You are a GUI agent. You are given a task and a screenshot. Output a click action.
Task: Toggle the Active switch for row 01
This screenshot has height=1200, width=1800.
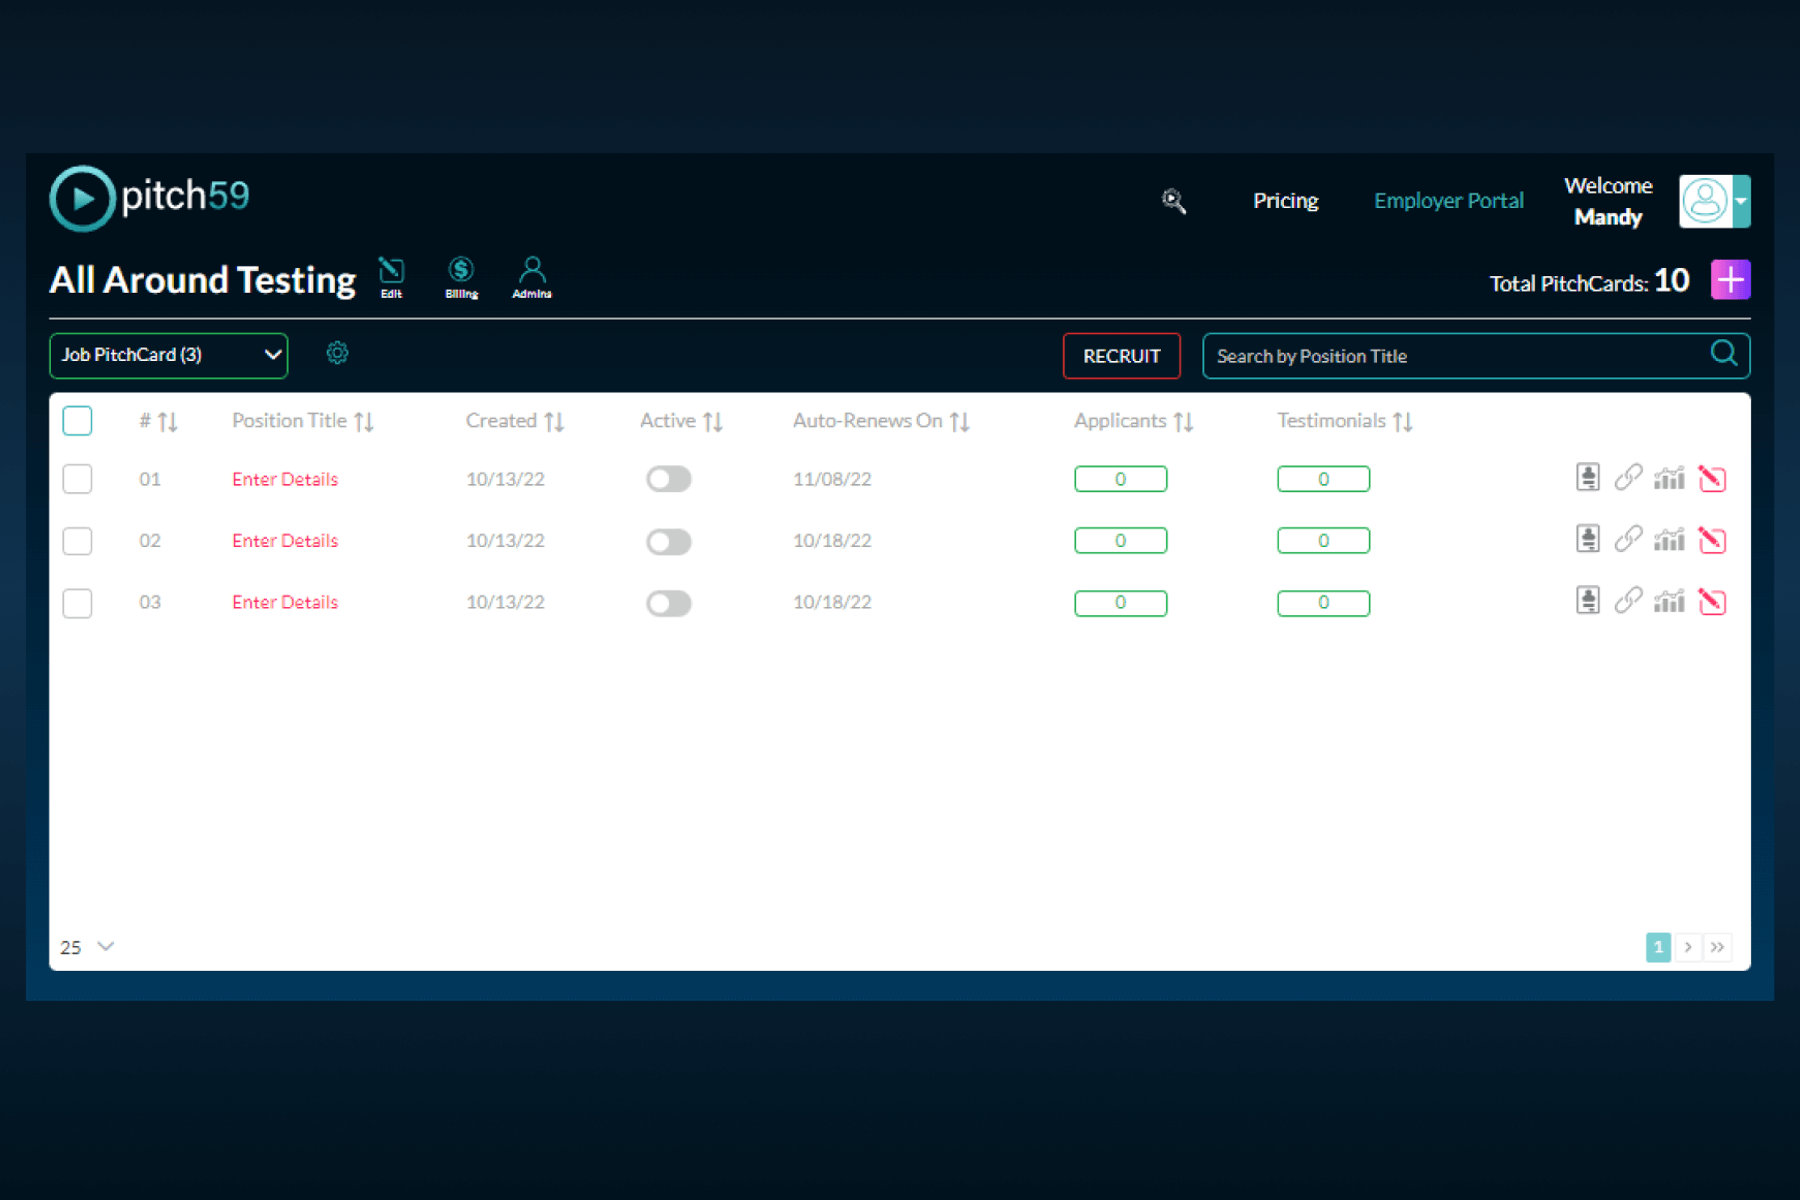668,479
